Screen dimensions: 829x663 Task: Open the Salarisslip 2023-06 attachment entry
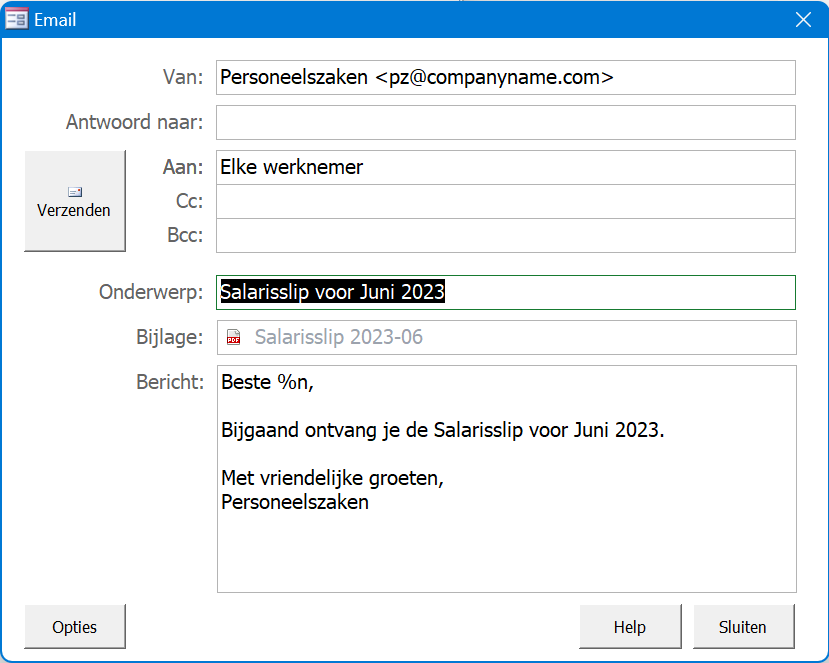point(339,337)
